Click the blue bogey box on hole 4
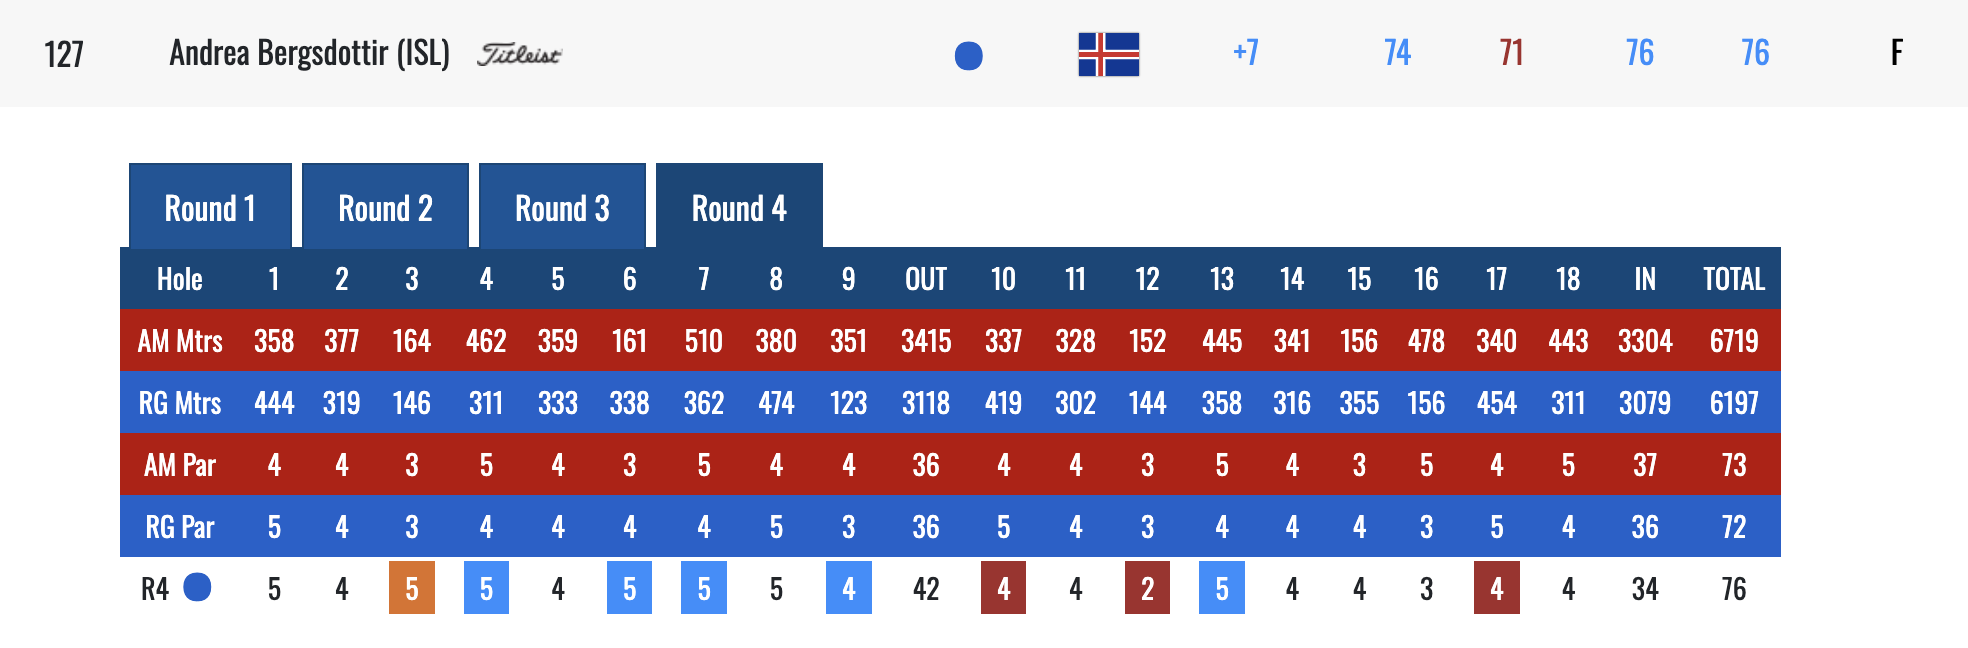Screen dimensions: 1968x648 [486, 588]
